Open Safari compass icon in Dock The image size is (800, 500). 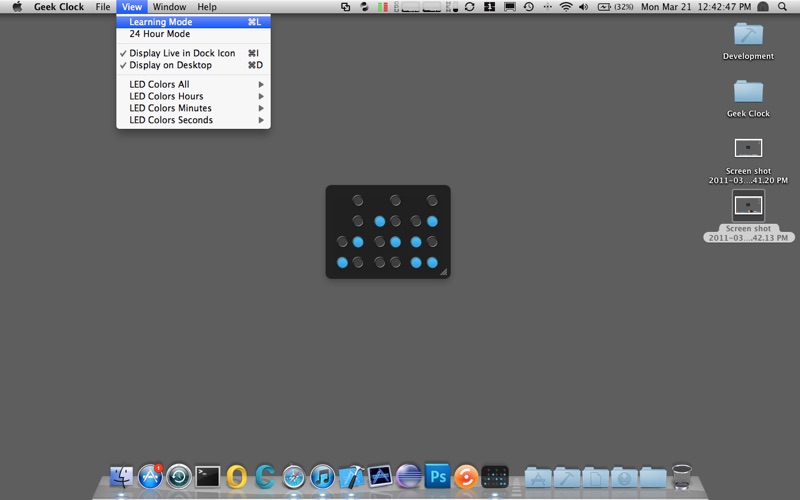pyautogui.click(x=294, y=477)
